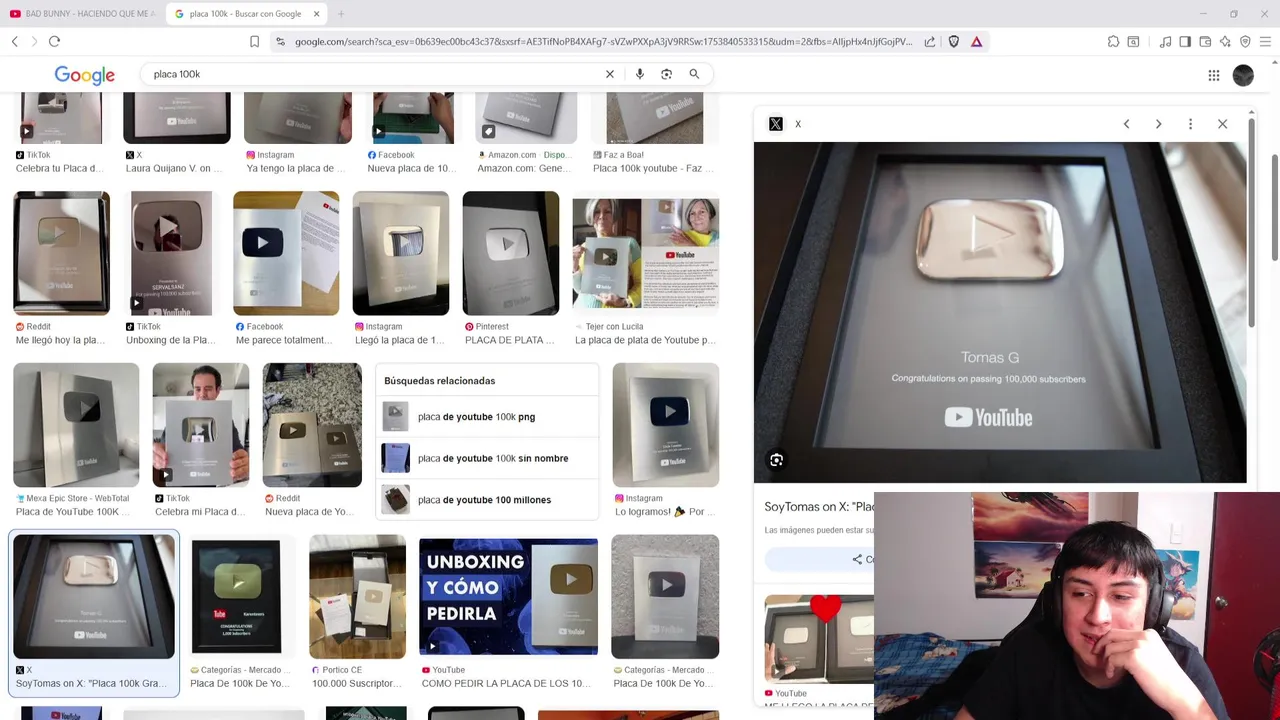
Task: Reload the page with the refresh icon
Action: pos(54,41)
